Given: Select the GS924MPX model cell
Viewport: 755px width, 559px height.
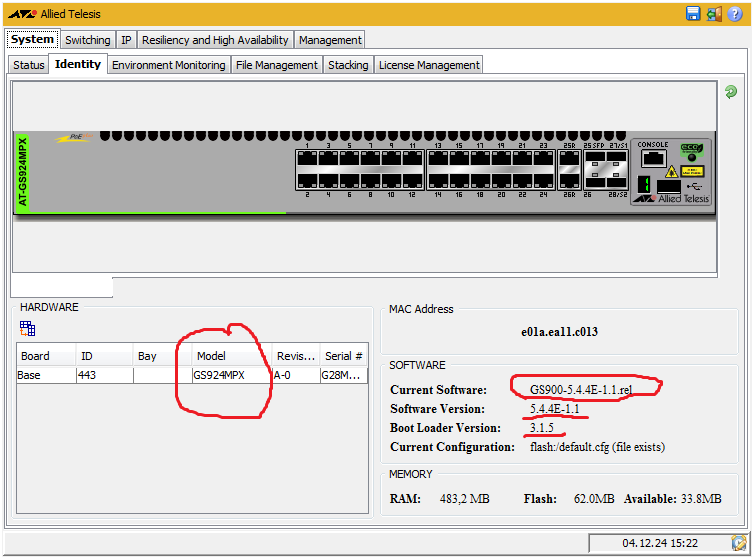Looking at the screenshot, I should (x=232, y=375).
